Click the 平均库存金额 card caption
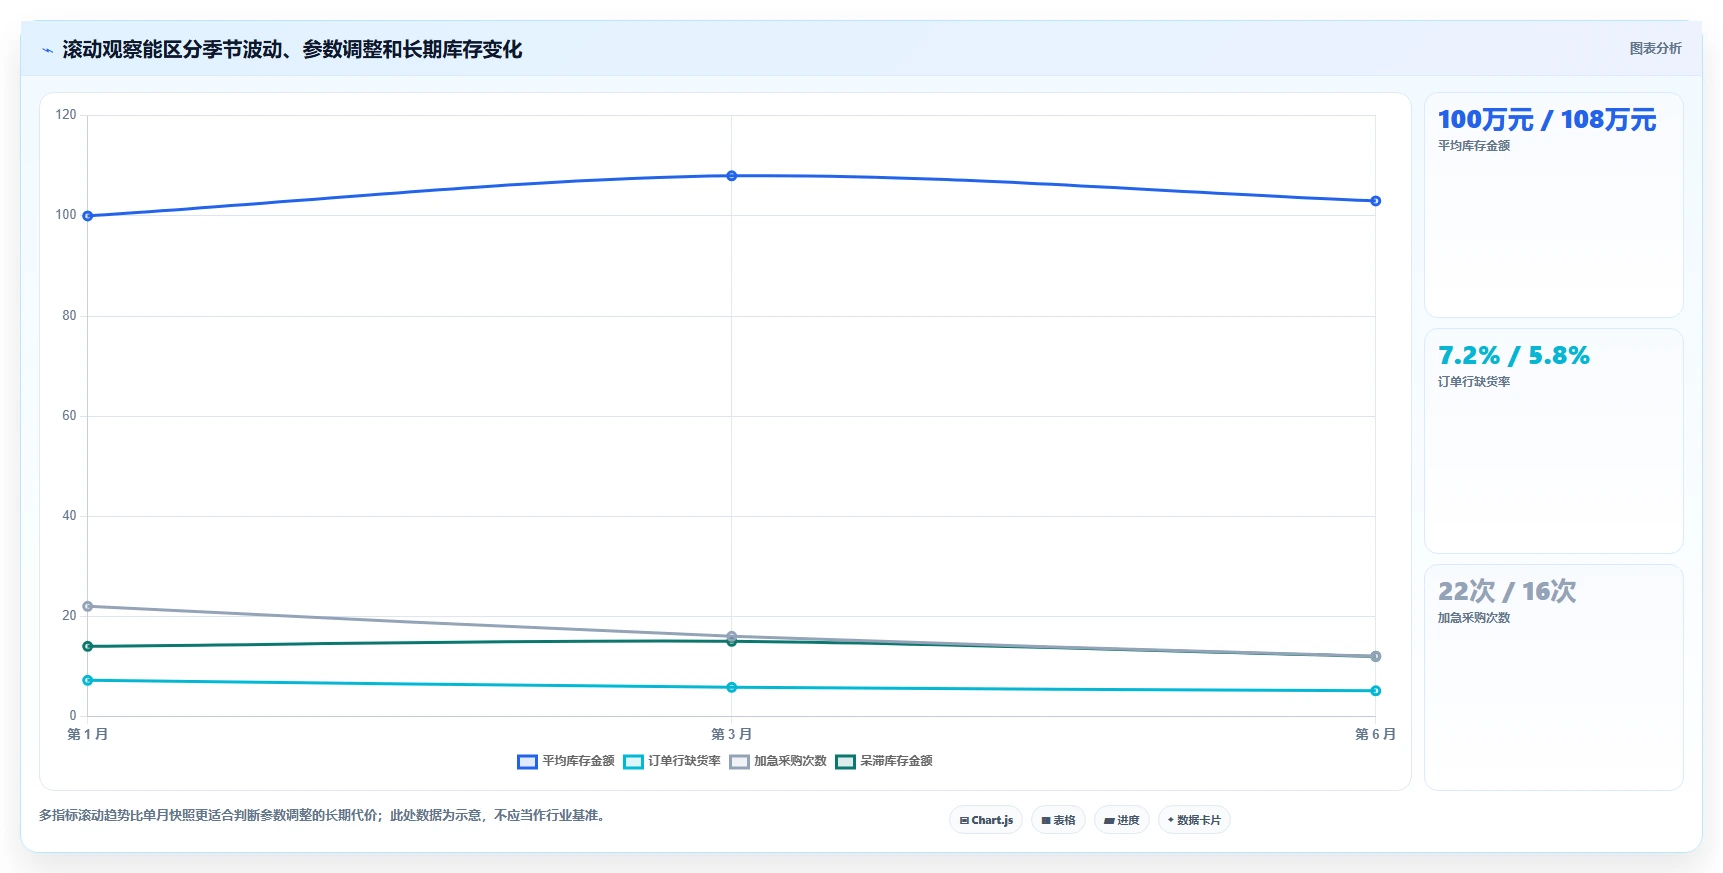Image resolution: width=1723 pixels, height=873 pixels. [x=1474, y=146]
